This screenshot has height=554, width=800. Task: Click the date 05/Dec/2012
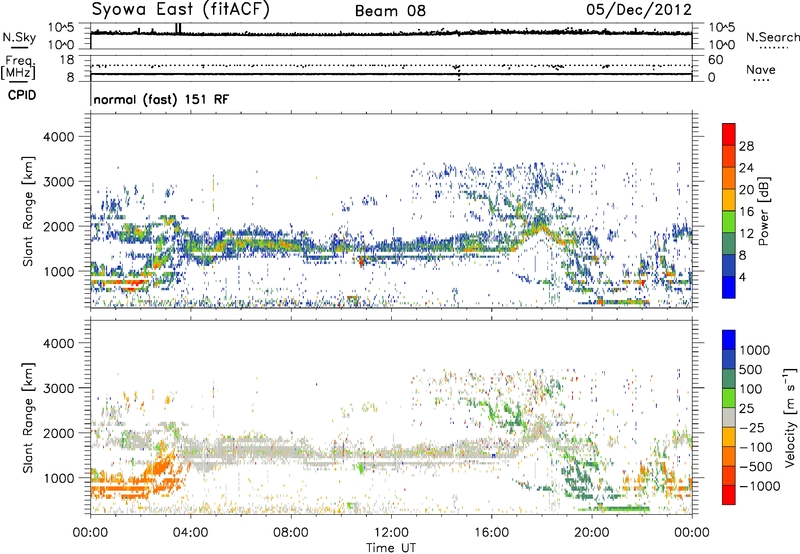pos(639,10)
